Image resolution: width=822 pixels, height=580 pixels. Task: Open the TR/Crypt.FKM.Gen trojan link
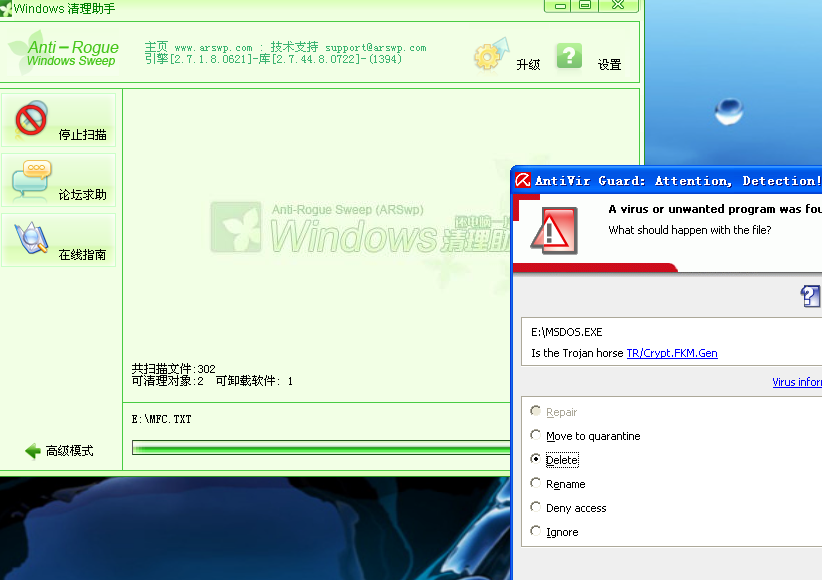[672, 353]
